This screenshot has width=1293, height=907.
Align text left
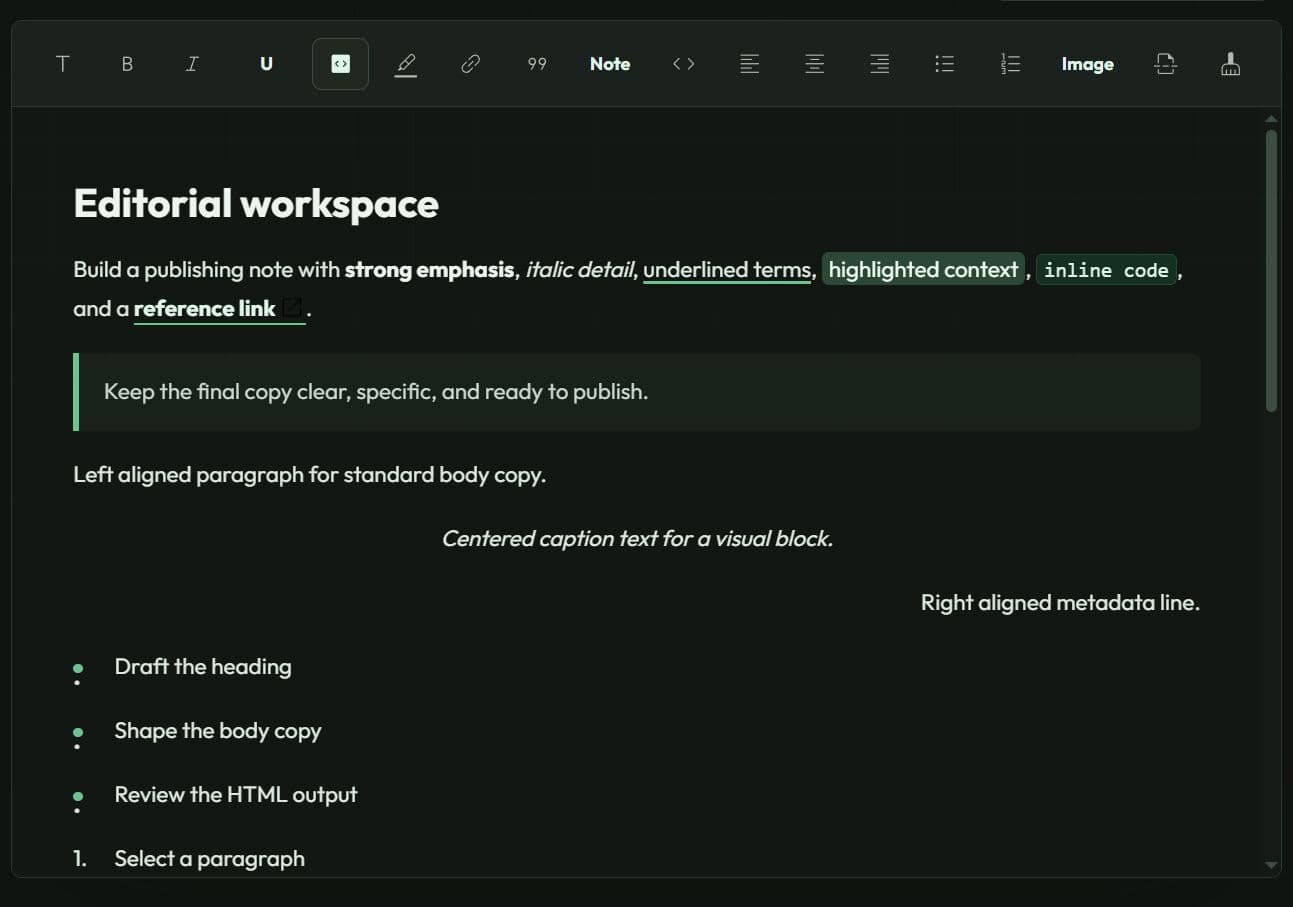tap(749, 64)
